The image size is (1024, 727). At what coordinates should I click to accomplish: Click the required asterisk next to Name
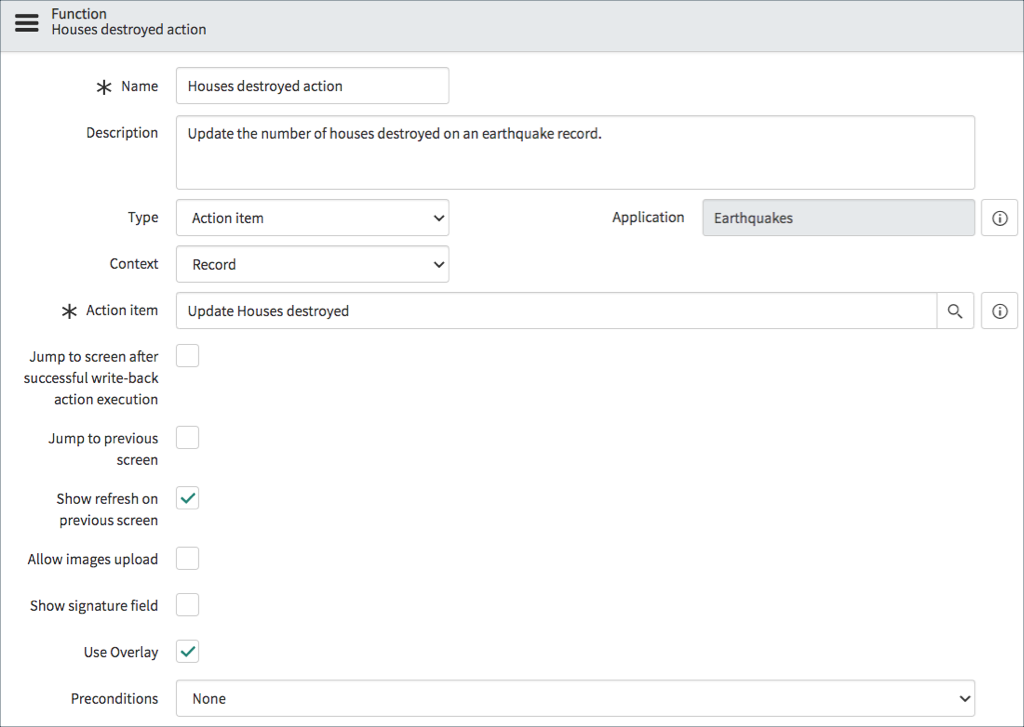click(104, 86)
